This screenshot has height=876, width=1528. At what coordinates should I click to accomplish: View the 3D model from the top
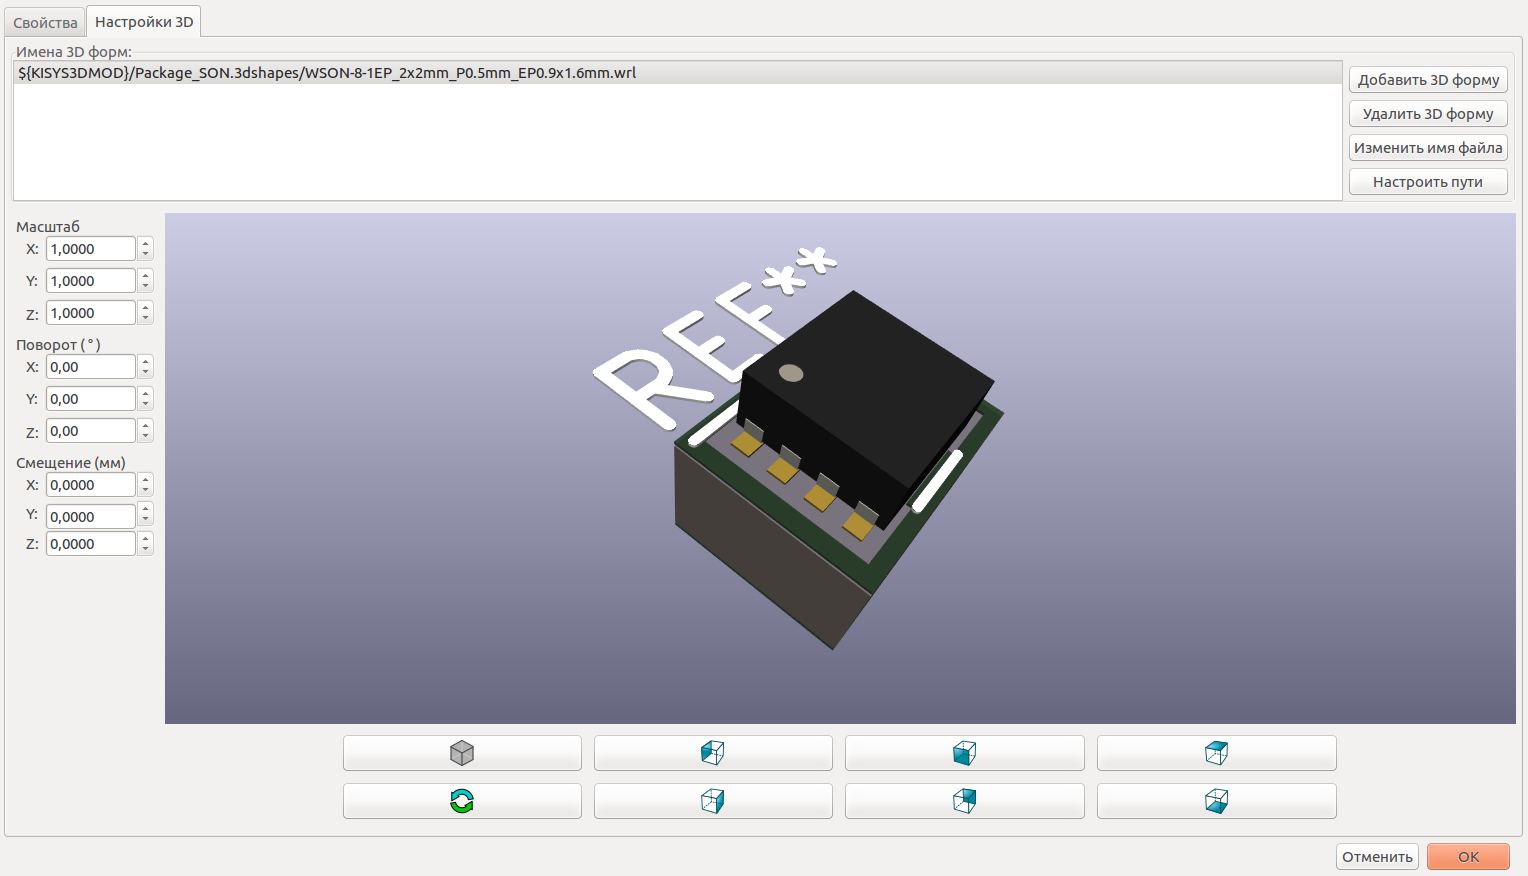pyautogui.click(x=1216, y=752)
